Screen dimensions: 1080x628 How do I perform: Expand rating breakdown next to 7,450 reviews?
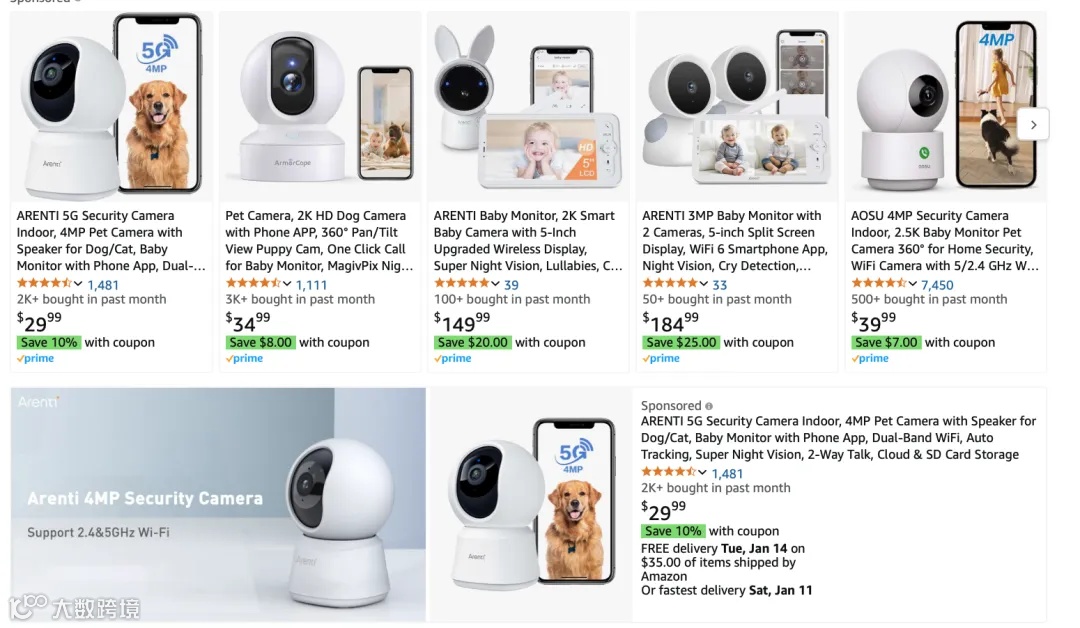click(913, 284)
